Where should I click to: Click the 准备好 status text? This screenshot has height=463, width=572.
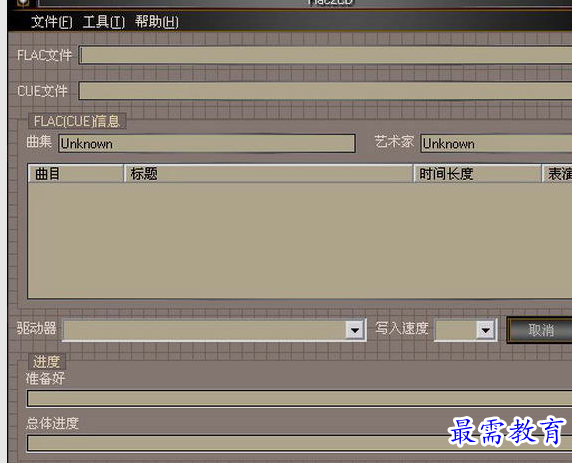45,378
